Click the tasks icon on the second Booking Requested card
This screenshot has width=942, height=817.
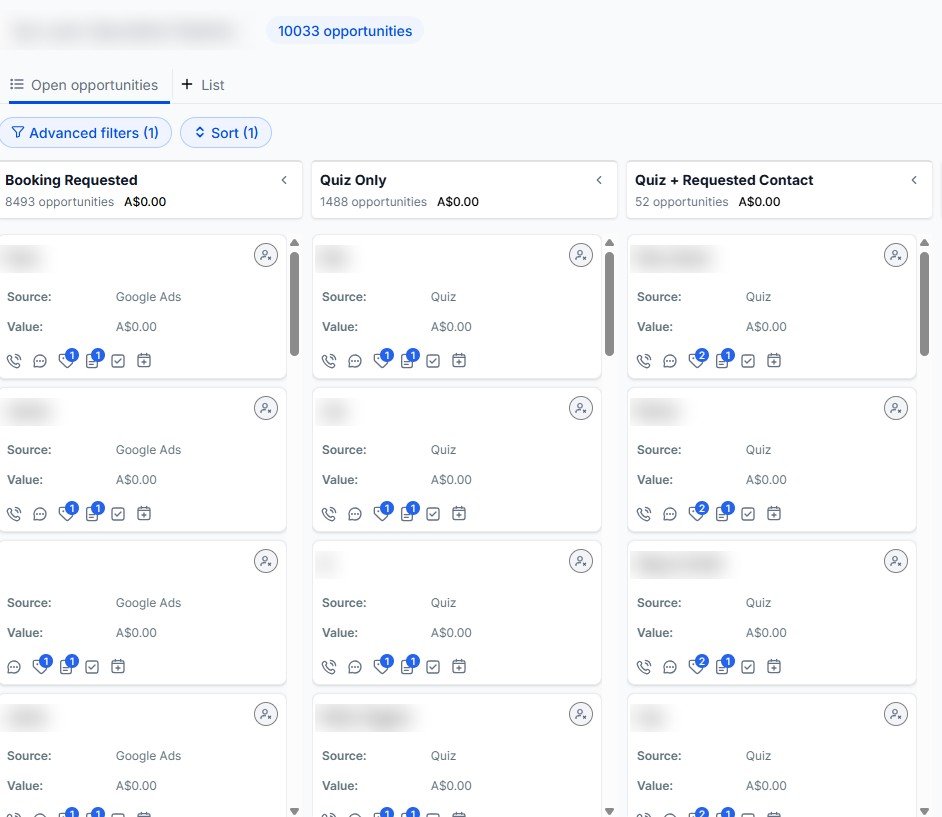pyautogui.click(x=118, y=514)
